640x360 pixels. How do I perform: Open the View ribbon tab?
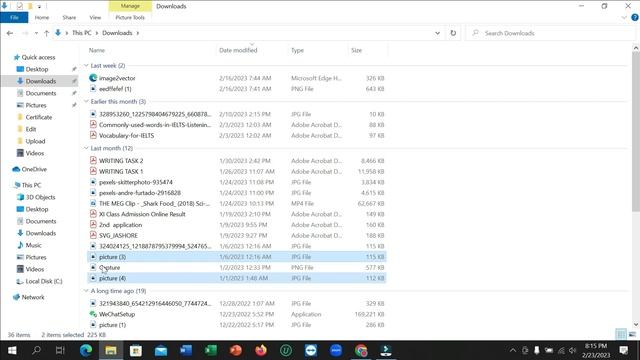[95, 18]
